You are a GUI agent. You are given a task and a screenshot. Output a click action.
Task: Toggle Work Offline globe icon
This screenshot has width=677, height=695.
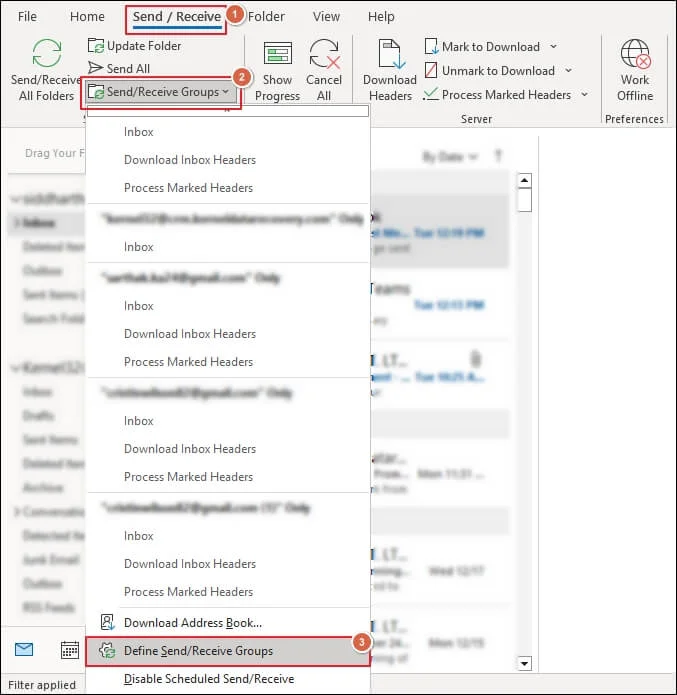tap(635, 54)
